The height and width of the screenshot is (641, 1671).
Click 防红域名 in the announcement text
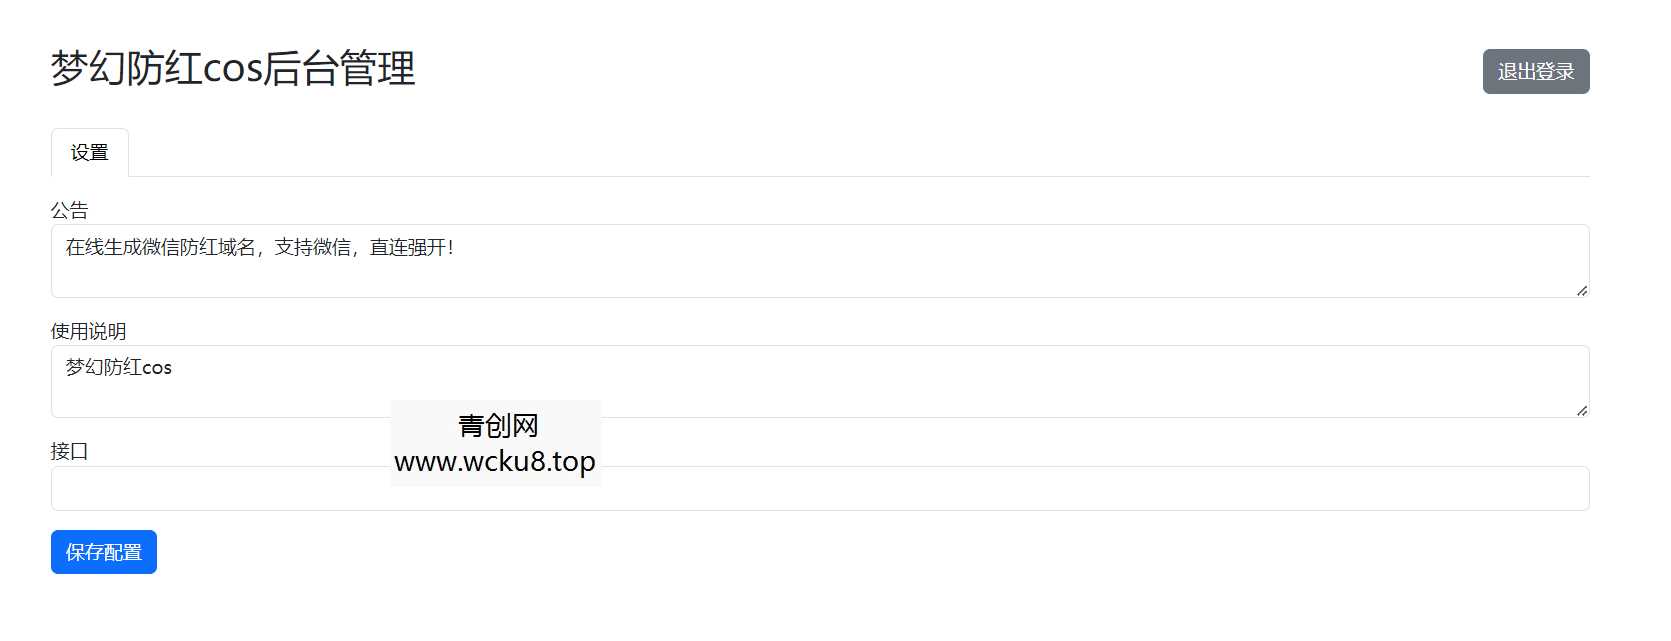click(x=217, y=247)
